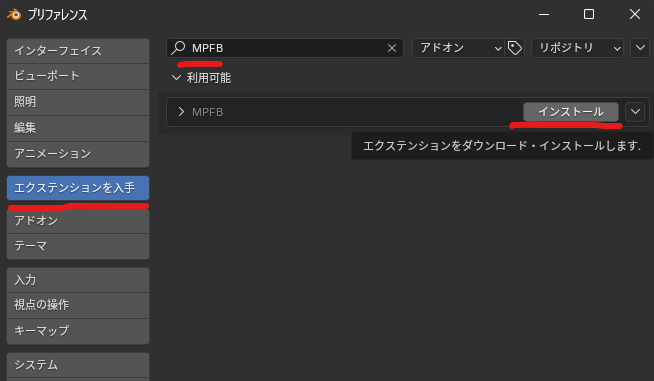
Task: Open the テーマ sidebar section
Action: tap(78, 246)
